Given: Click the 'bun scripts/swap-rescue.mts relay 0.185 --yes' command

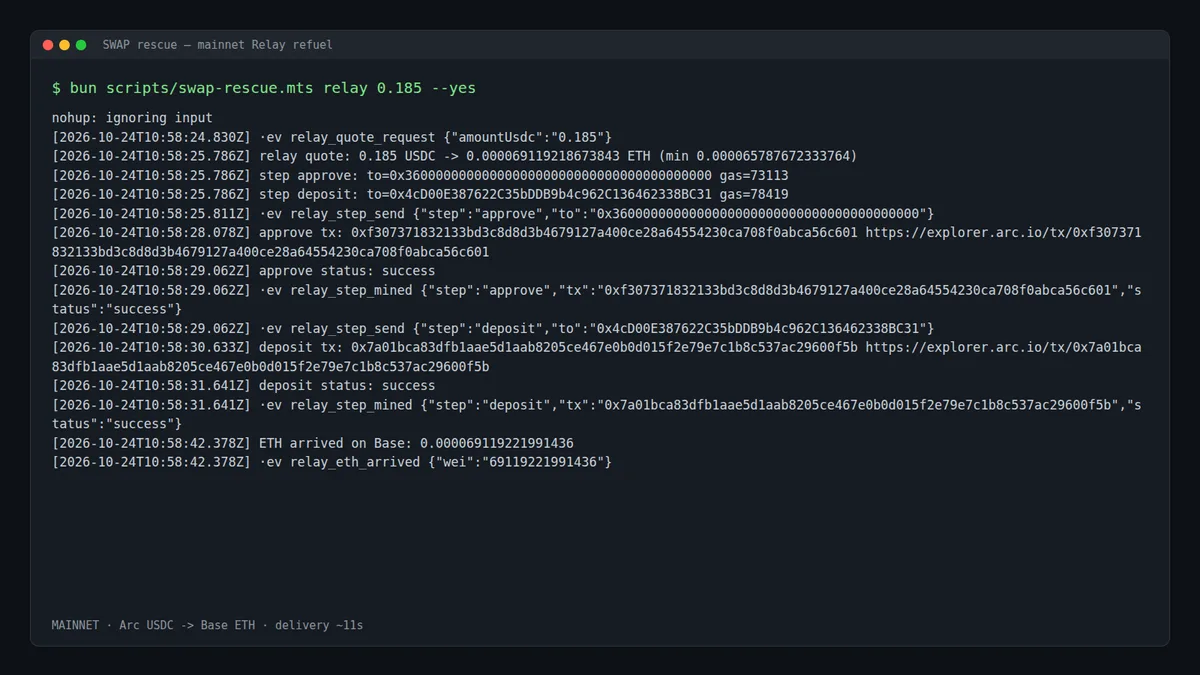Looking at the screenshot, I should tap(273, 88).
